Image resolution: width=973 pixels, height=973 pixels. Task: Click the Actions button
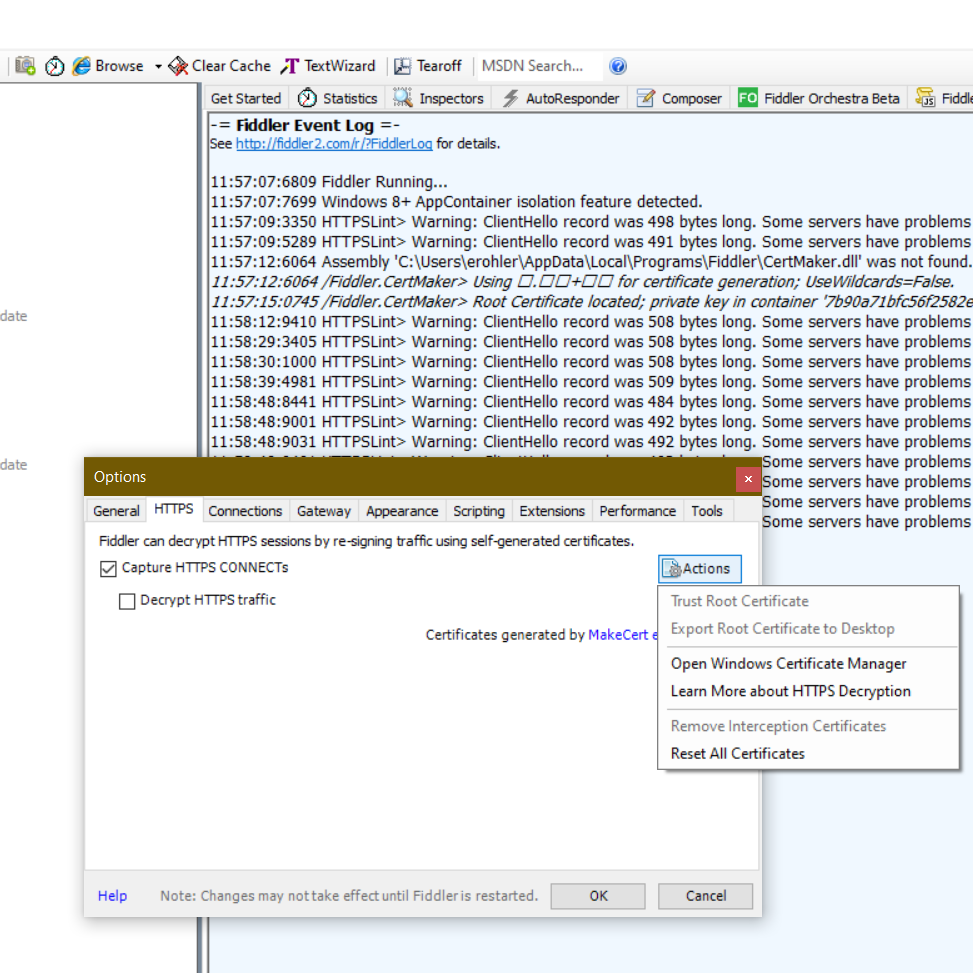point(700,569)
